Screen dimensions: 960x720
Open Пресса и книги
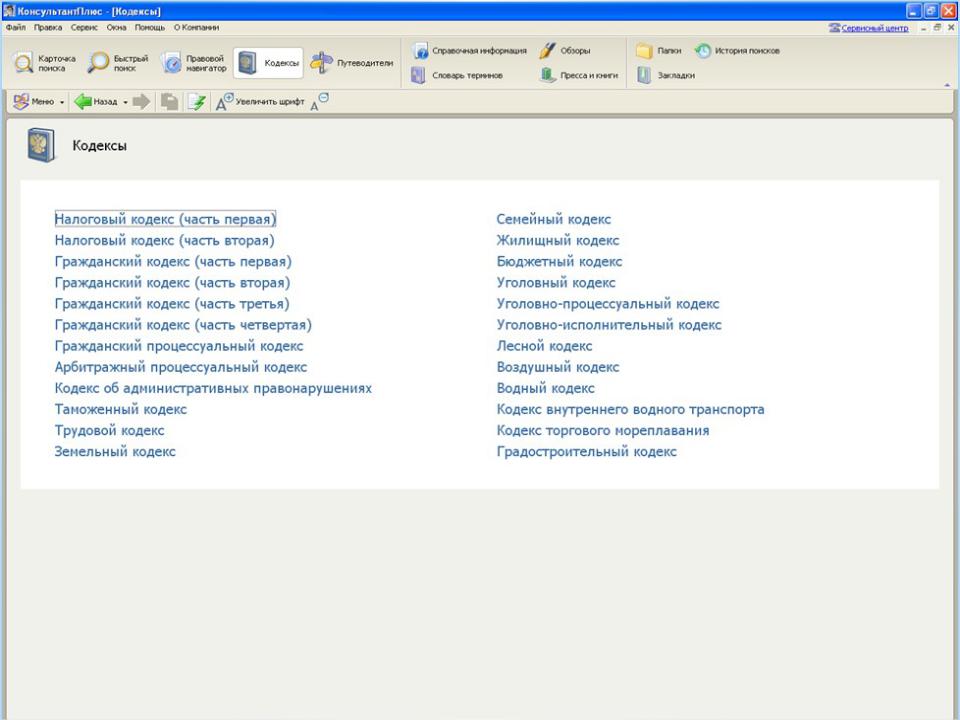click(579, 75)
